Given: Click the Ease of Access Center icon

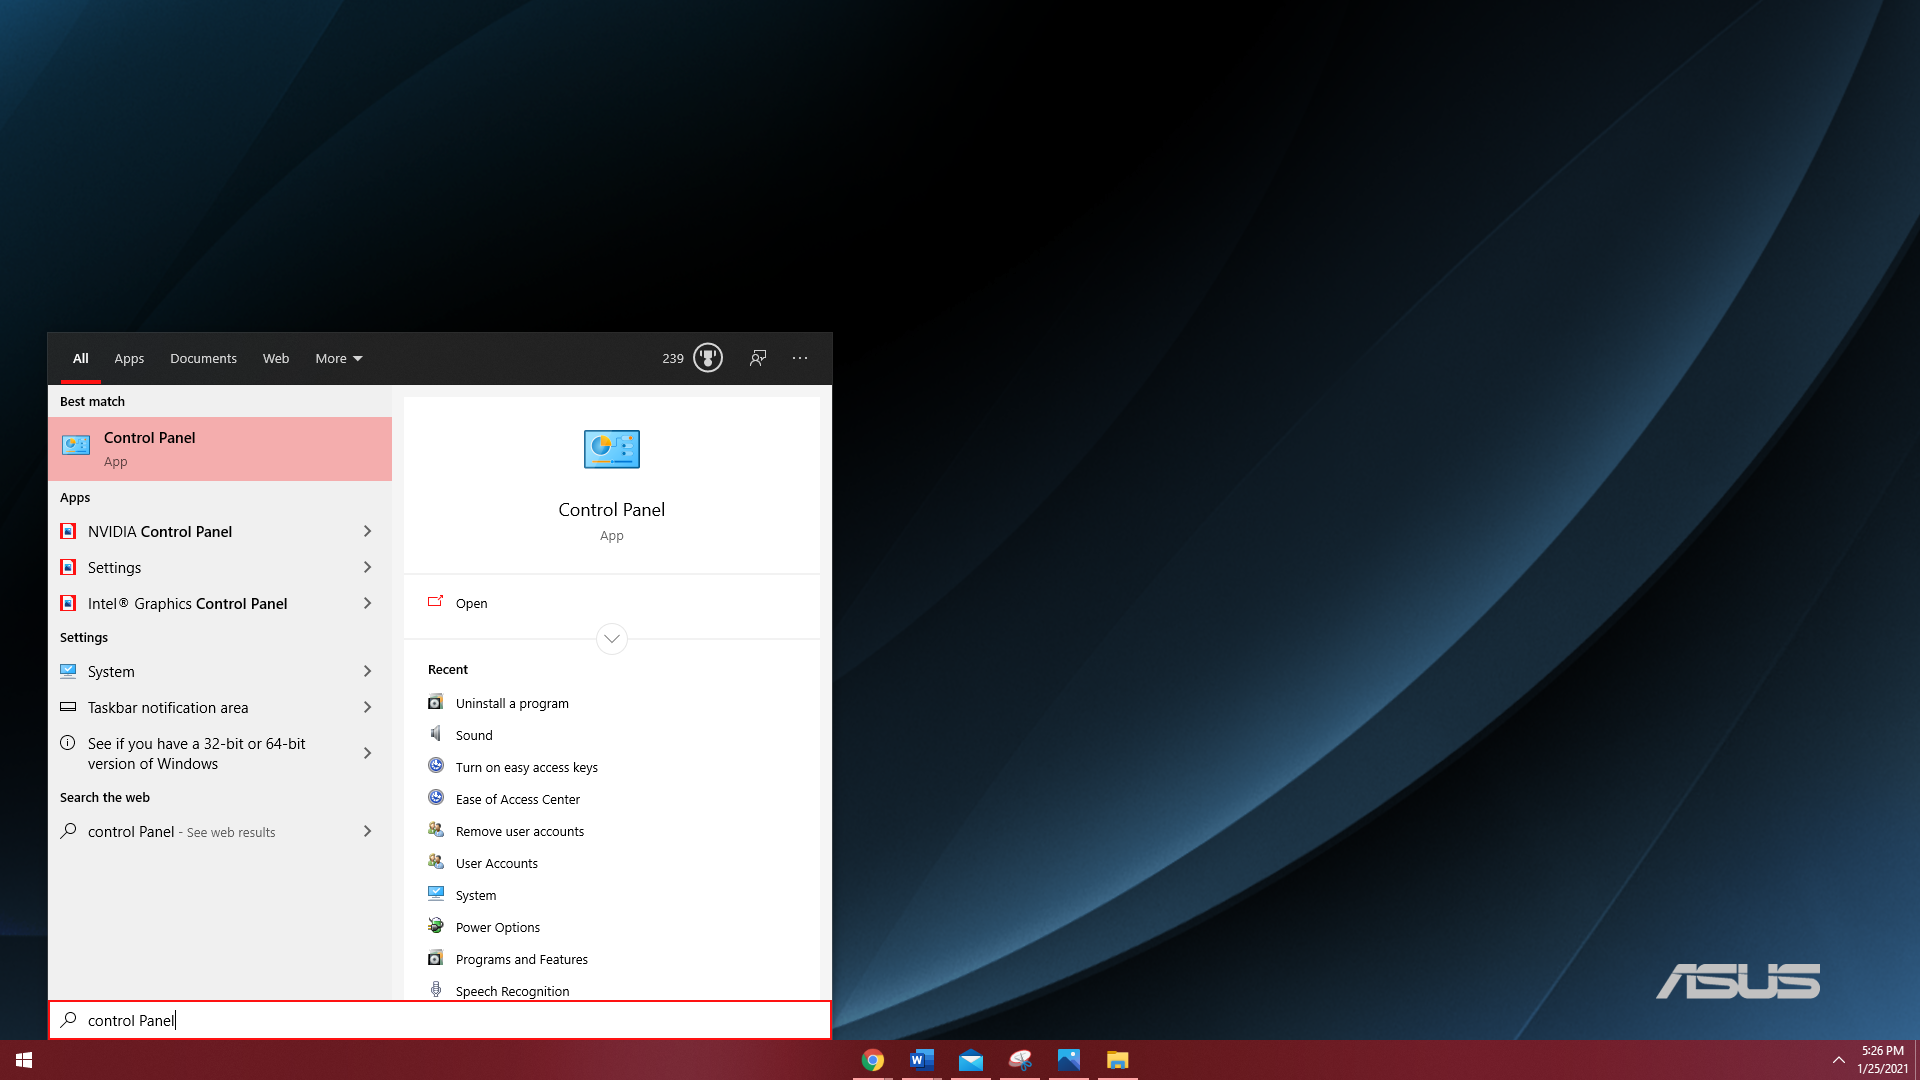Looking at the screenshot, I should pyautogui.click(x=436, y=798).
